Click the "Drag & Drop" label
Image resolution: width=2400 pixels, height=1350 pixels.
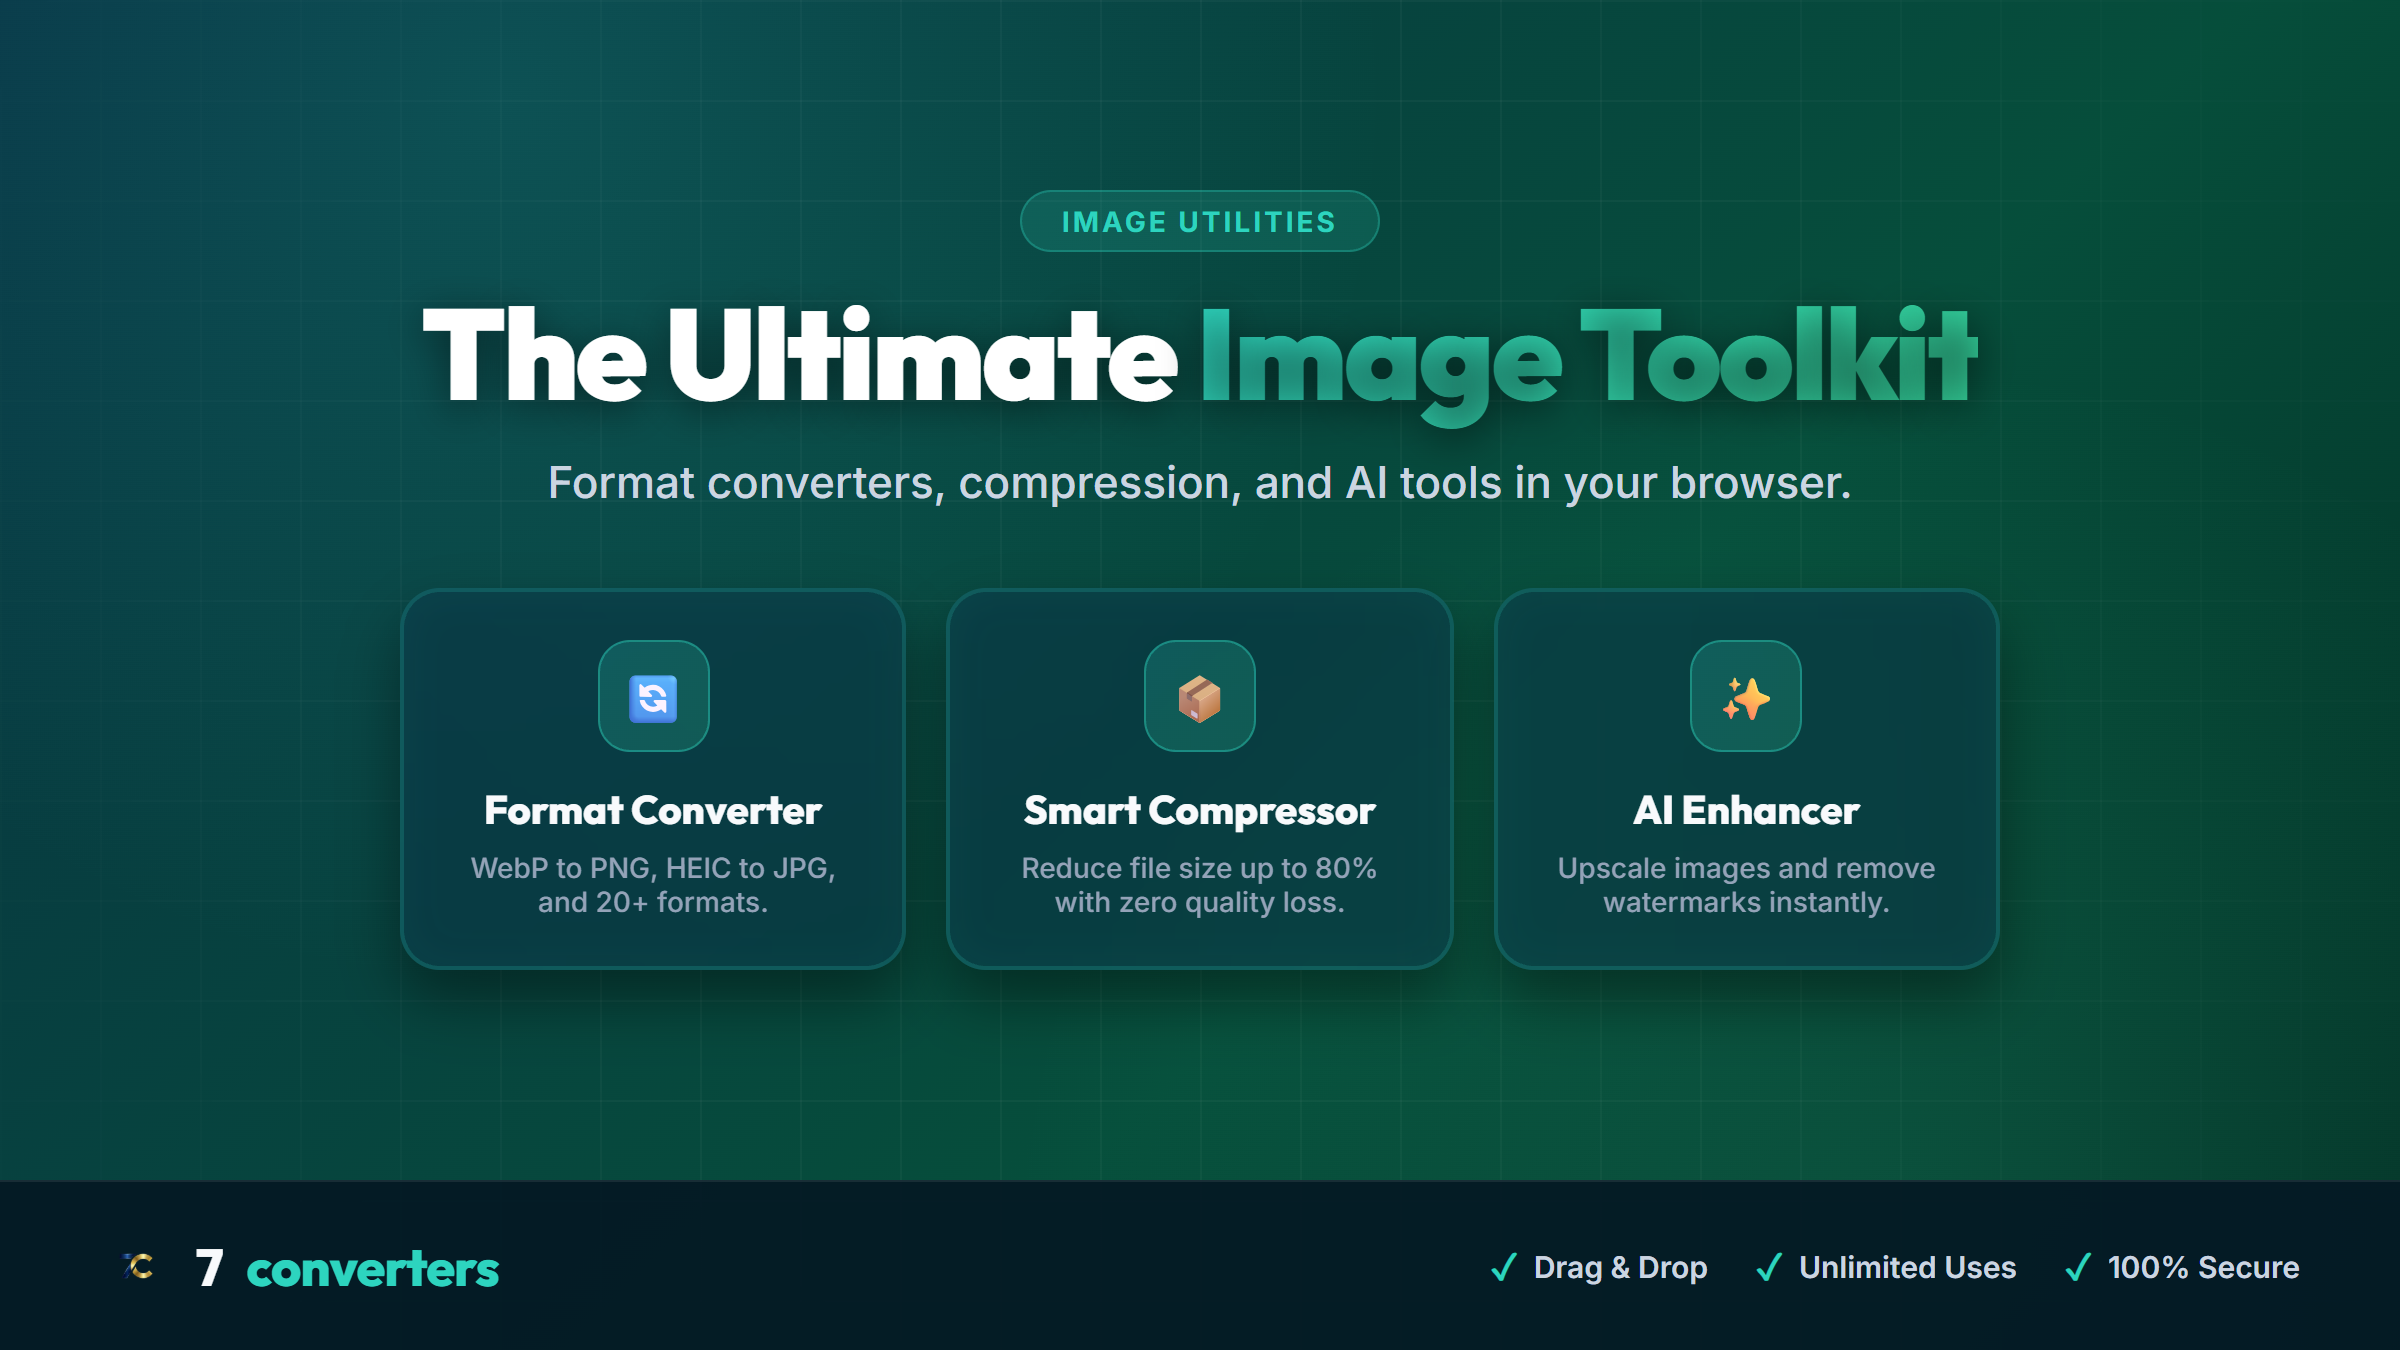point(1620,1267)
